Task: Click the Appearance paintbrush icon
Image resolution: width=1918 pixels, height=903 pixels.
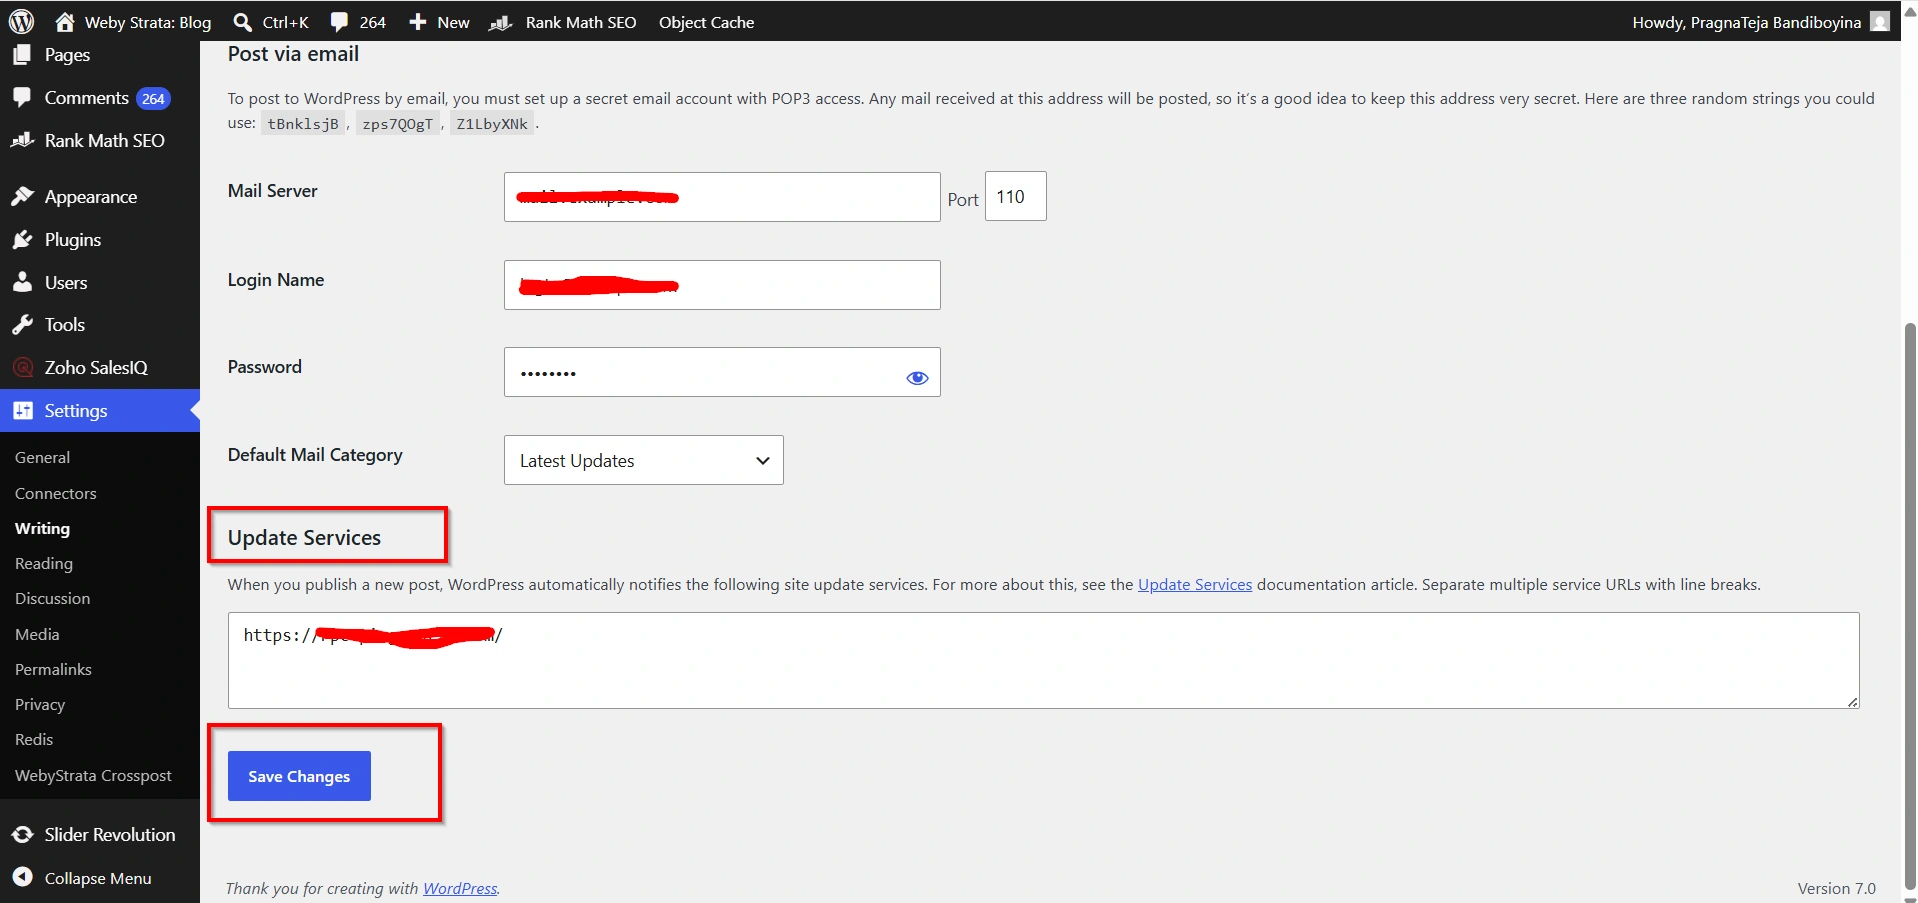Action: (x=22, y=196)
